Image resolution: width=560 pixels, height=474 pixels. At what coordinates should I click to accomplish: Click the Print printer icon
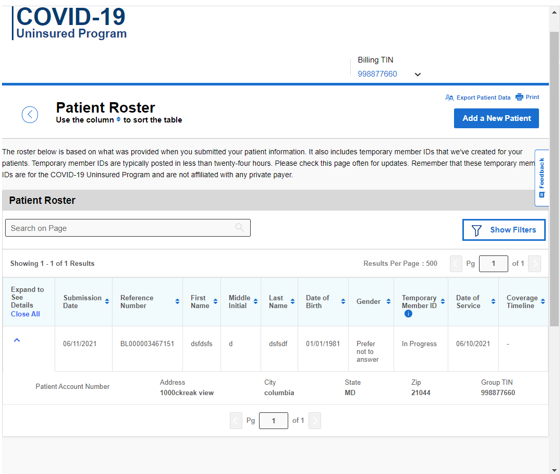click(x=519, y=97)
